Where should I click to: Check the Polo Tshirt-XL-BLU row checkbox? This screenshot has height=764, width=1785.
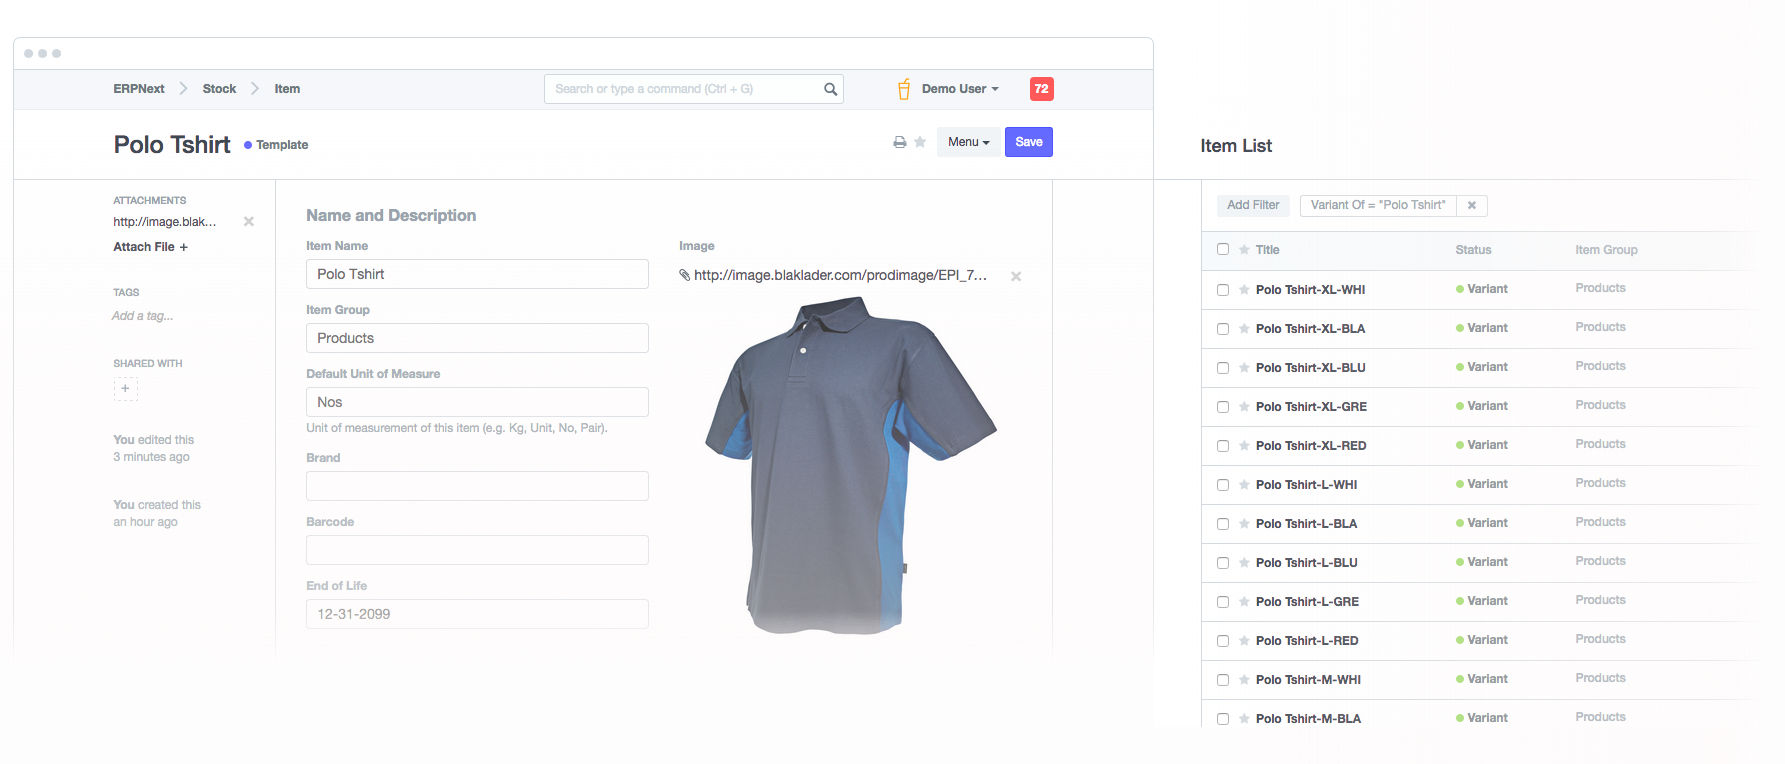1223,368
